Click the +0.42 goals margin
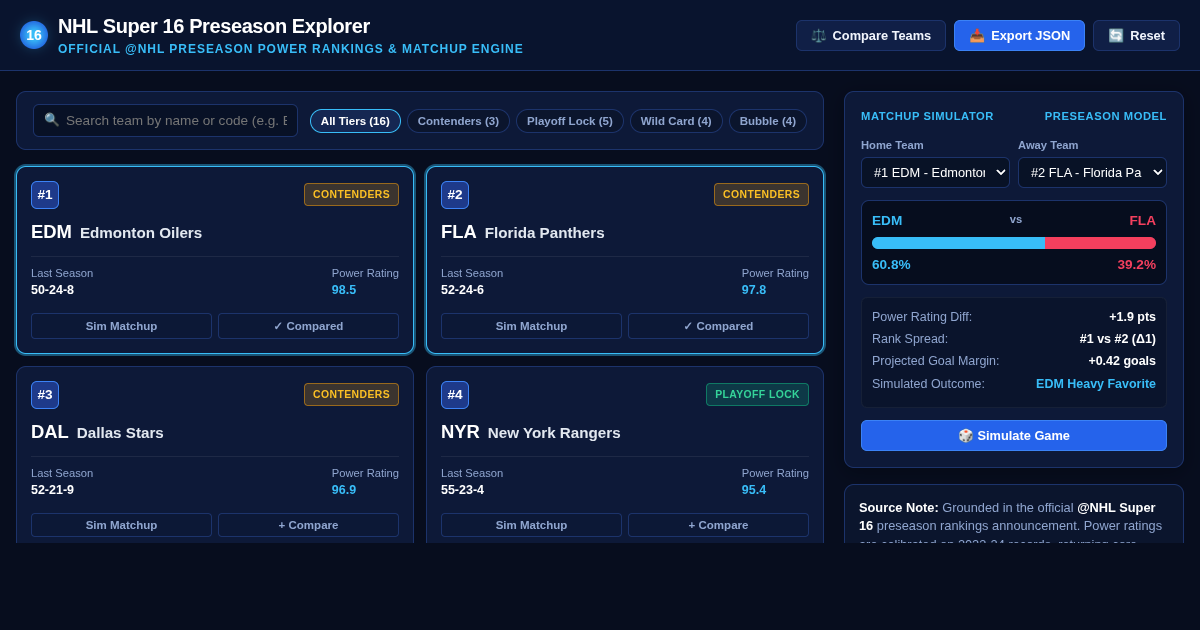The height and width of the screenshot is (630, 1200). click(1122, 361)
